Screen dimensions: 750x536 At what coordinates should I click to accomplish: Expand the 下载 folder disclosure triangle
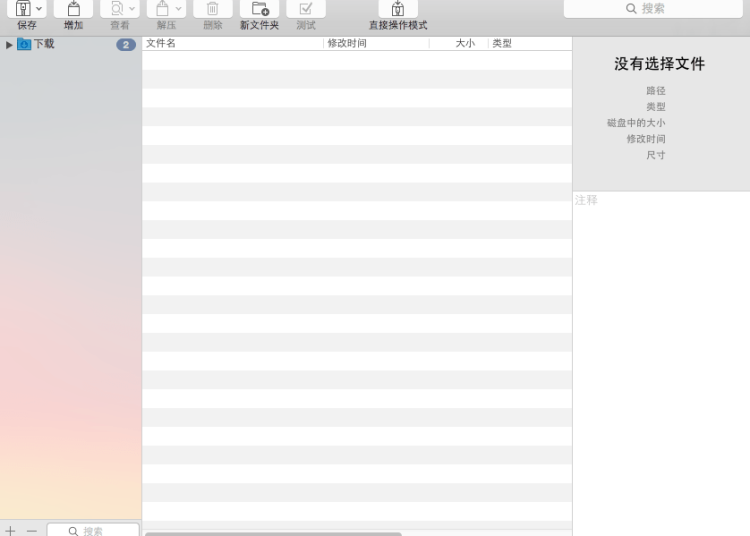click(10, 45)
